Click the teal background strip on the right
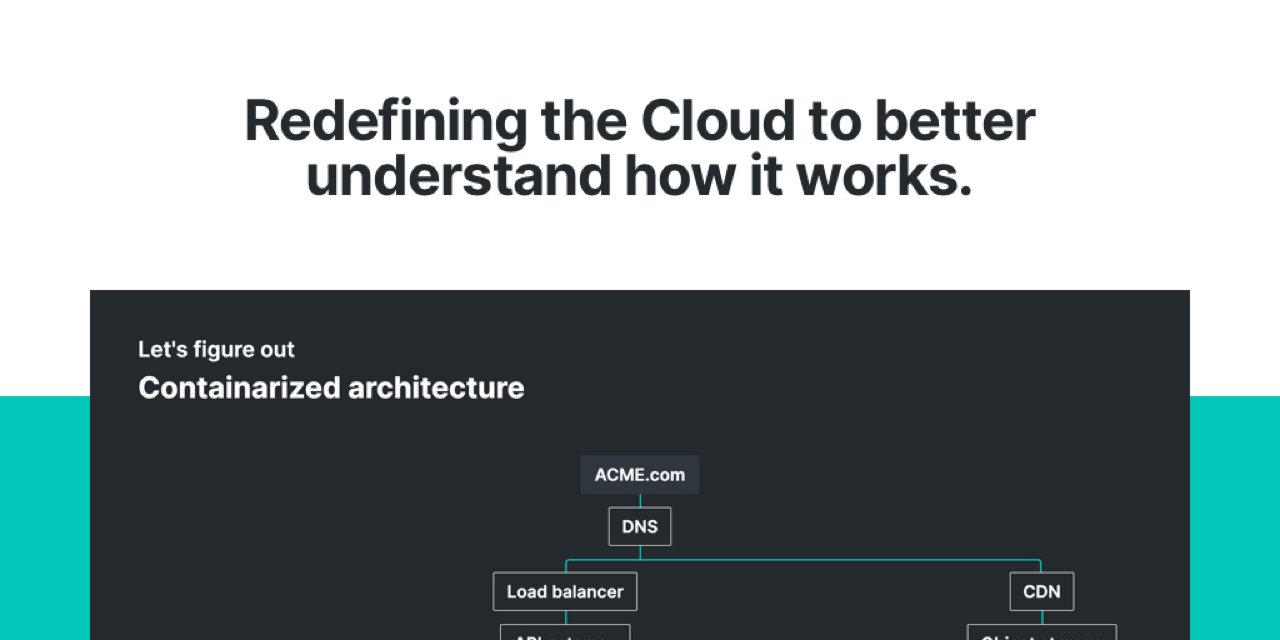Image resolution: width=1280 pixels, height=640 pixels. pos(1235,520)
